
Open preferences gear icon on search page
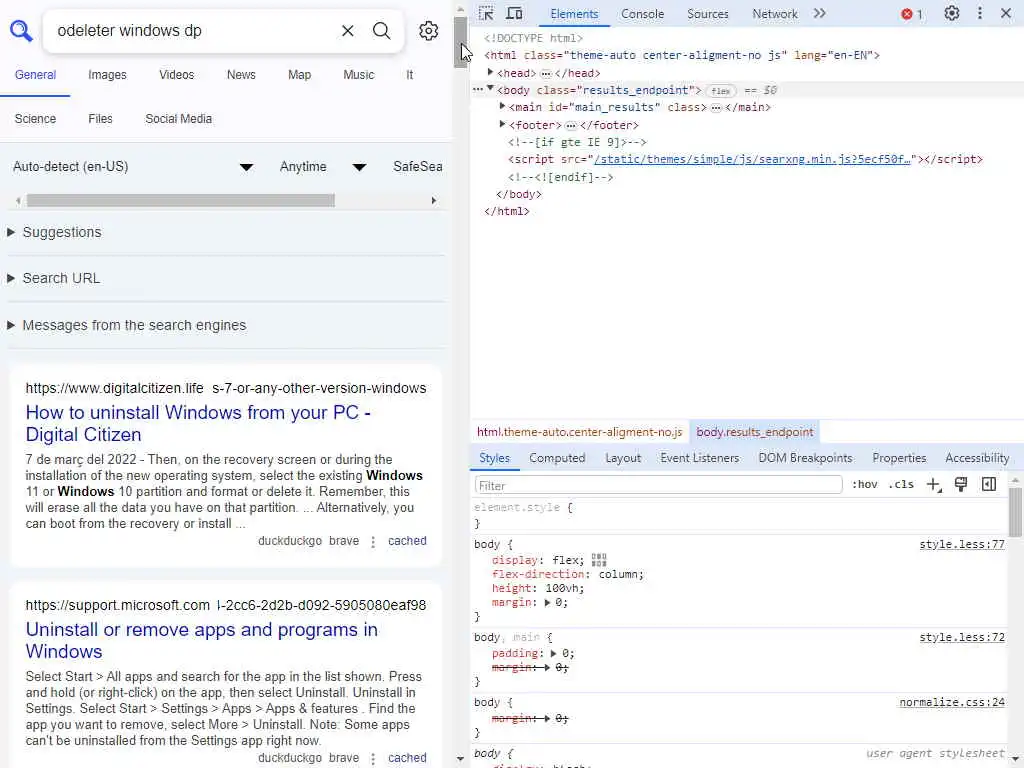point(428,31)
